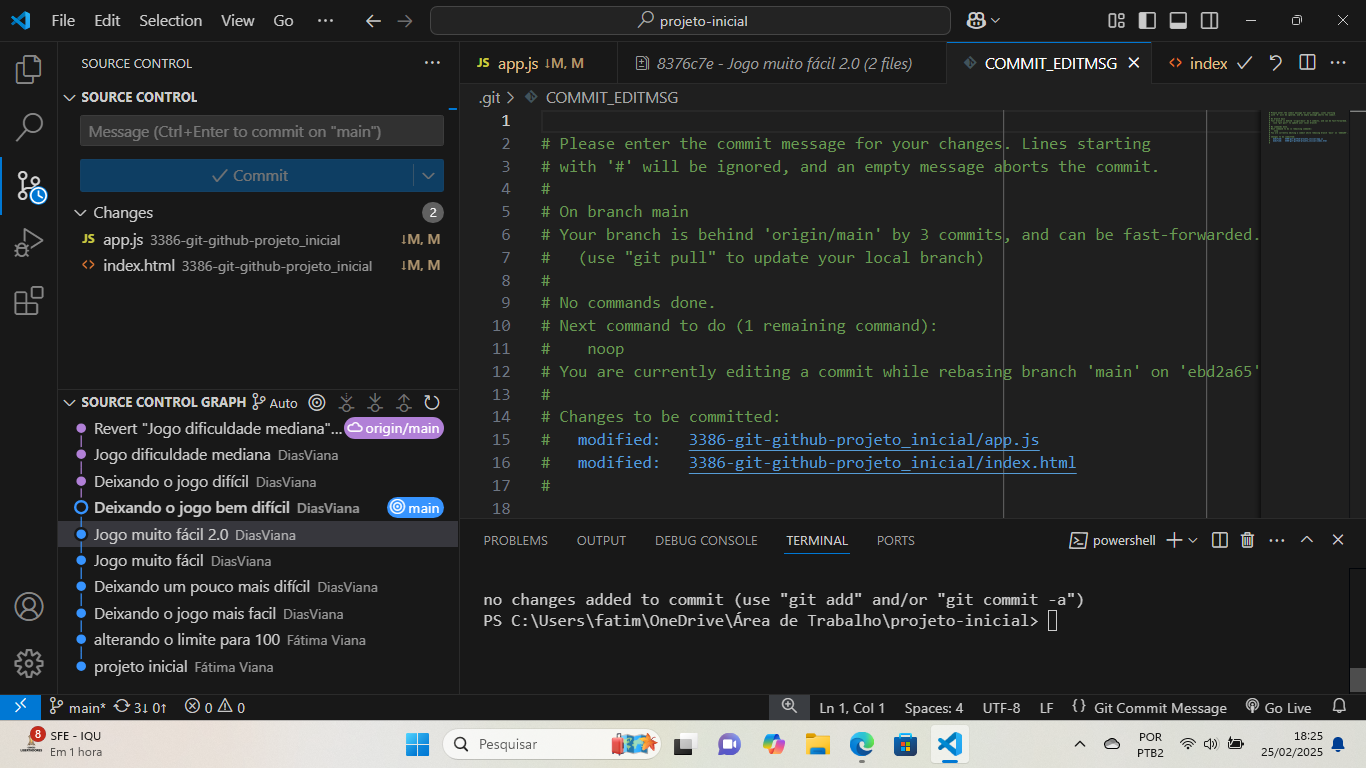
Task: Switch to the 8376c7e Jogo muito fácil 2.0 tab
Action: 782,63
